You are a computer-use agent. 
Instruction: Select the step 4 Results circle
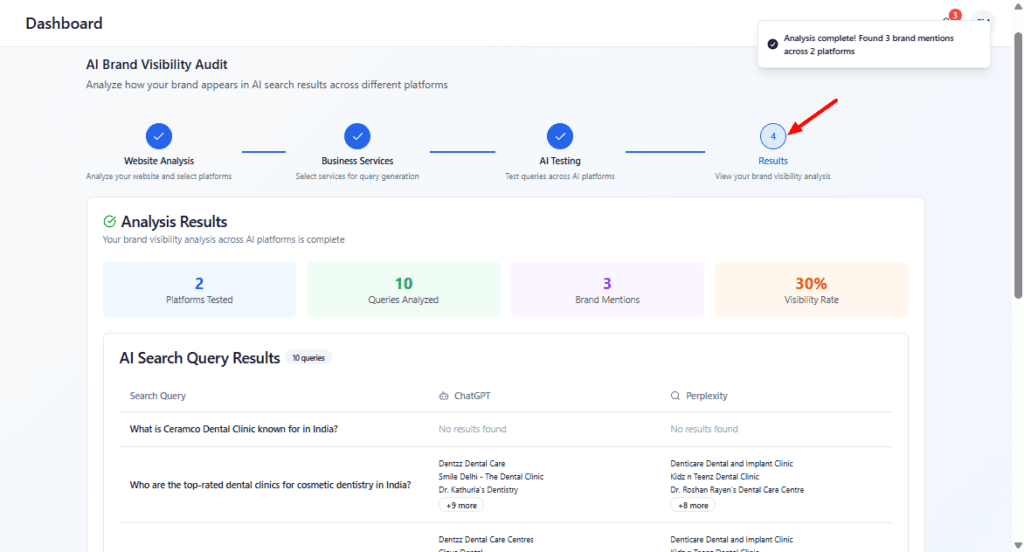[x=772, y=136]
